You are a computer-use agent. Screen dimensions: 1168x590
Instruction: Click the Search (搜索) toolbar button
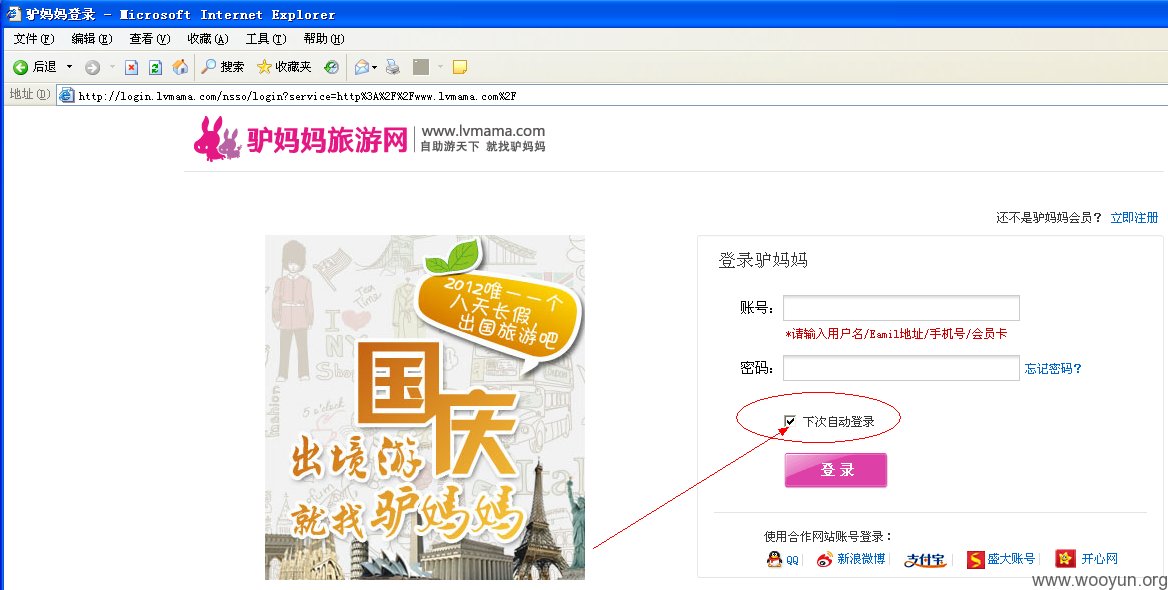[x=223, y=67]
